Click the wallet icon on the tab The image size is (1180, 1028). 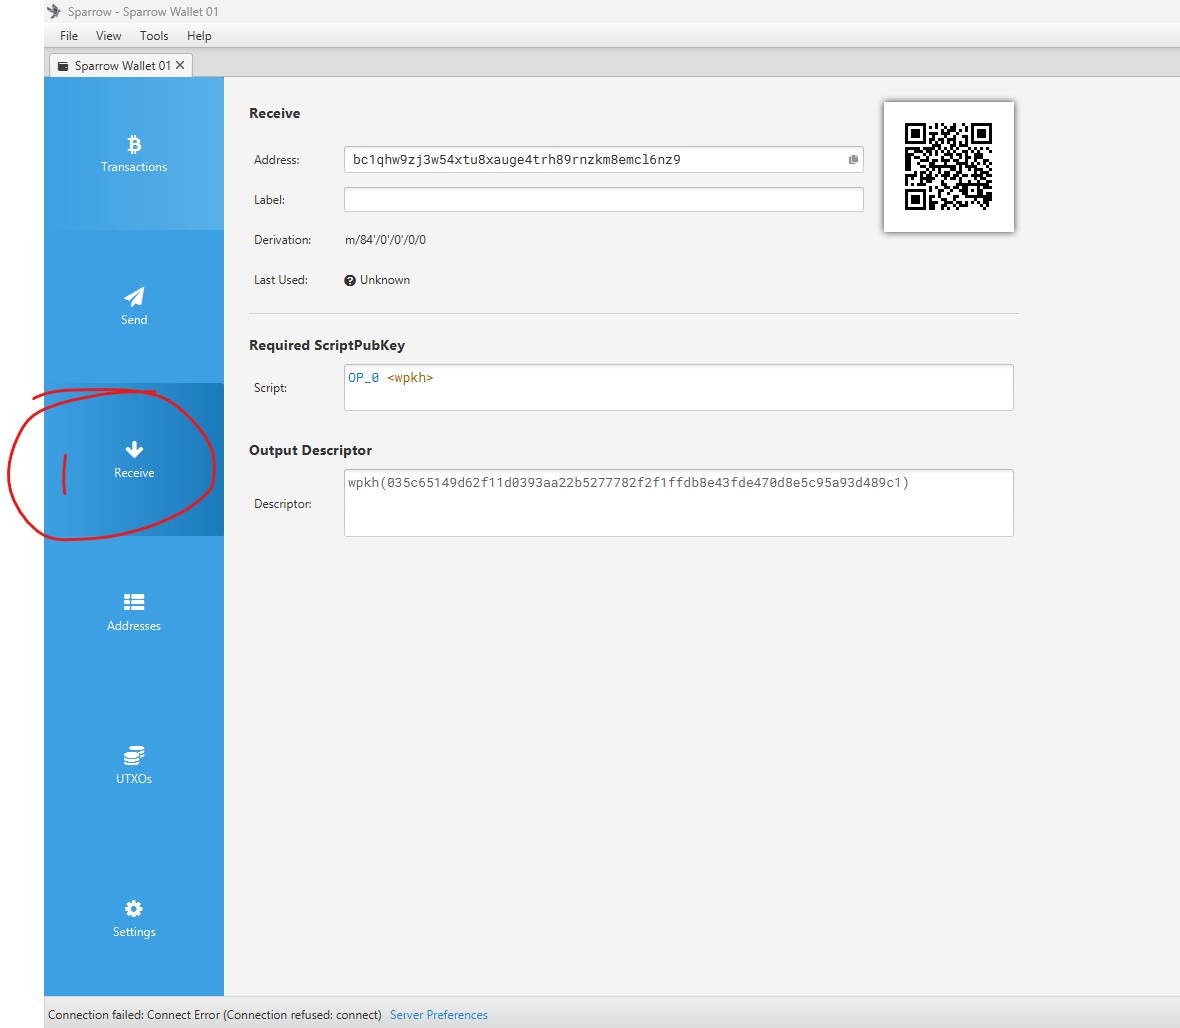coord(63,66)
